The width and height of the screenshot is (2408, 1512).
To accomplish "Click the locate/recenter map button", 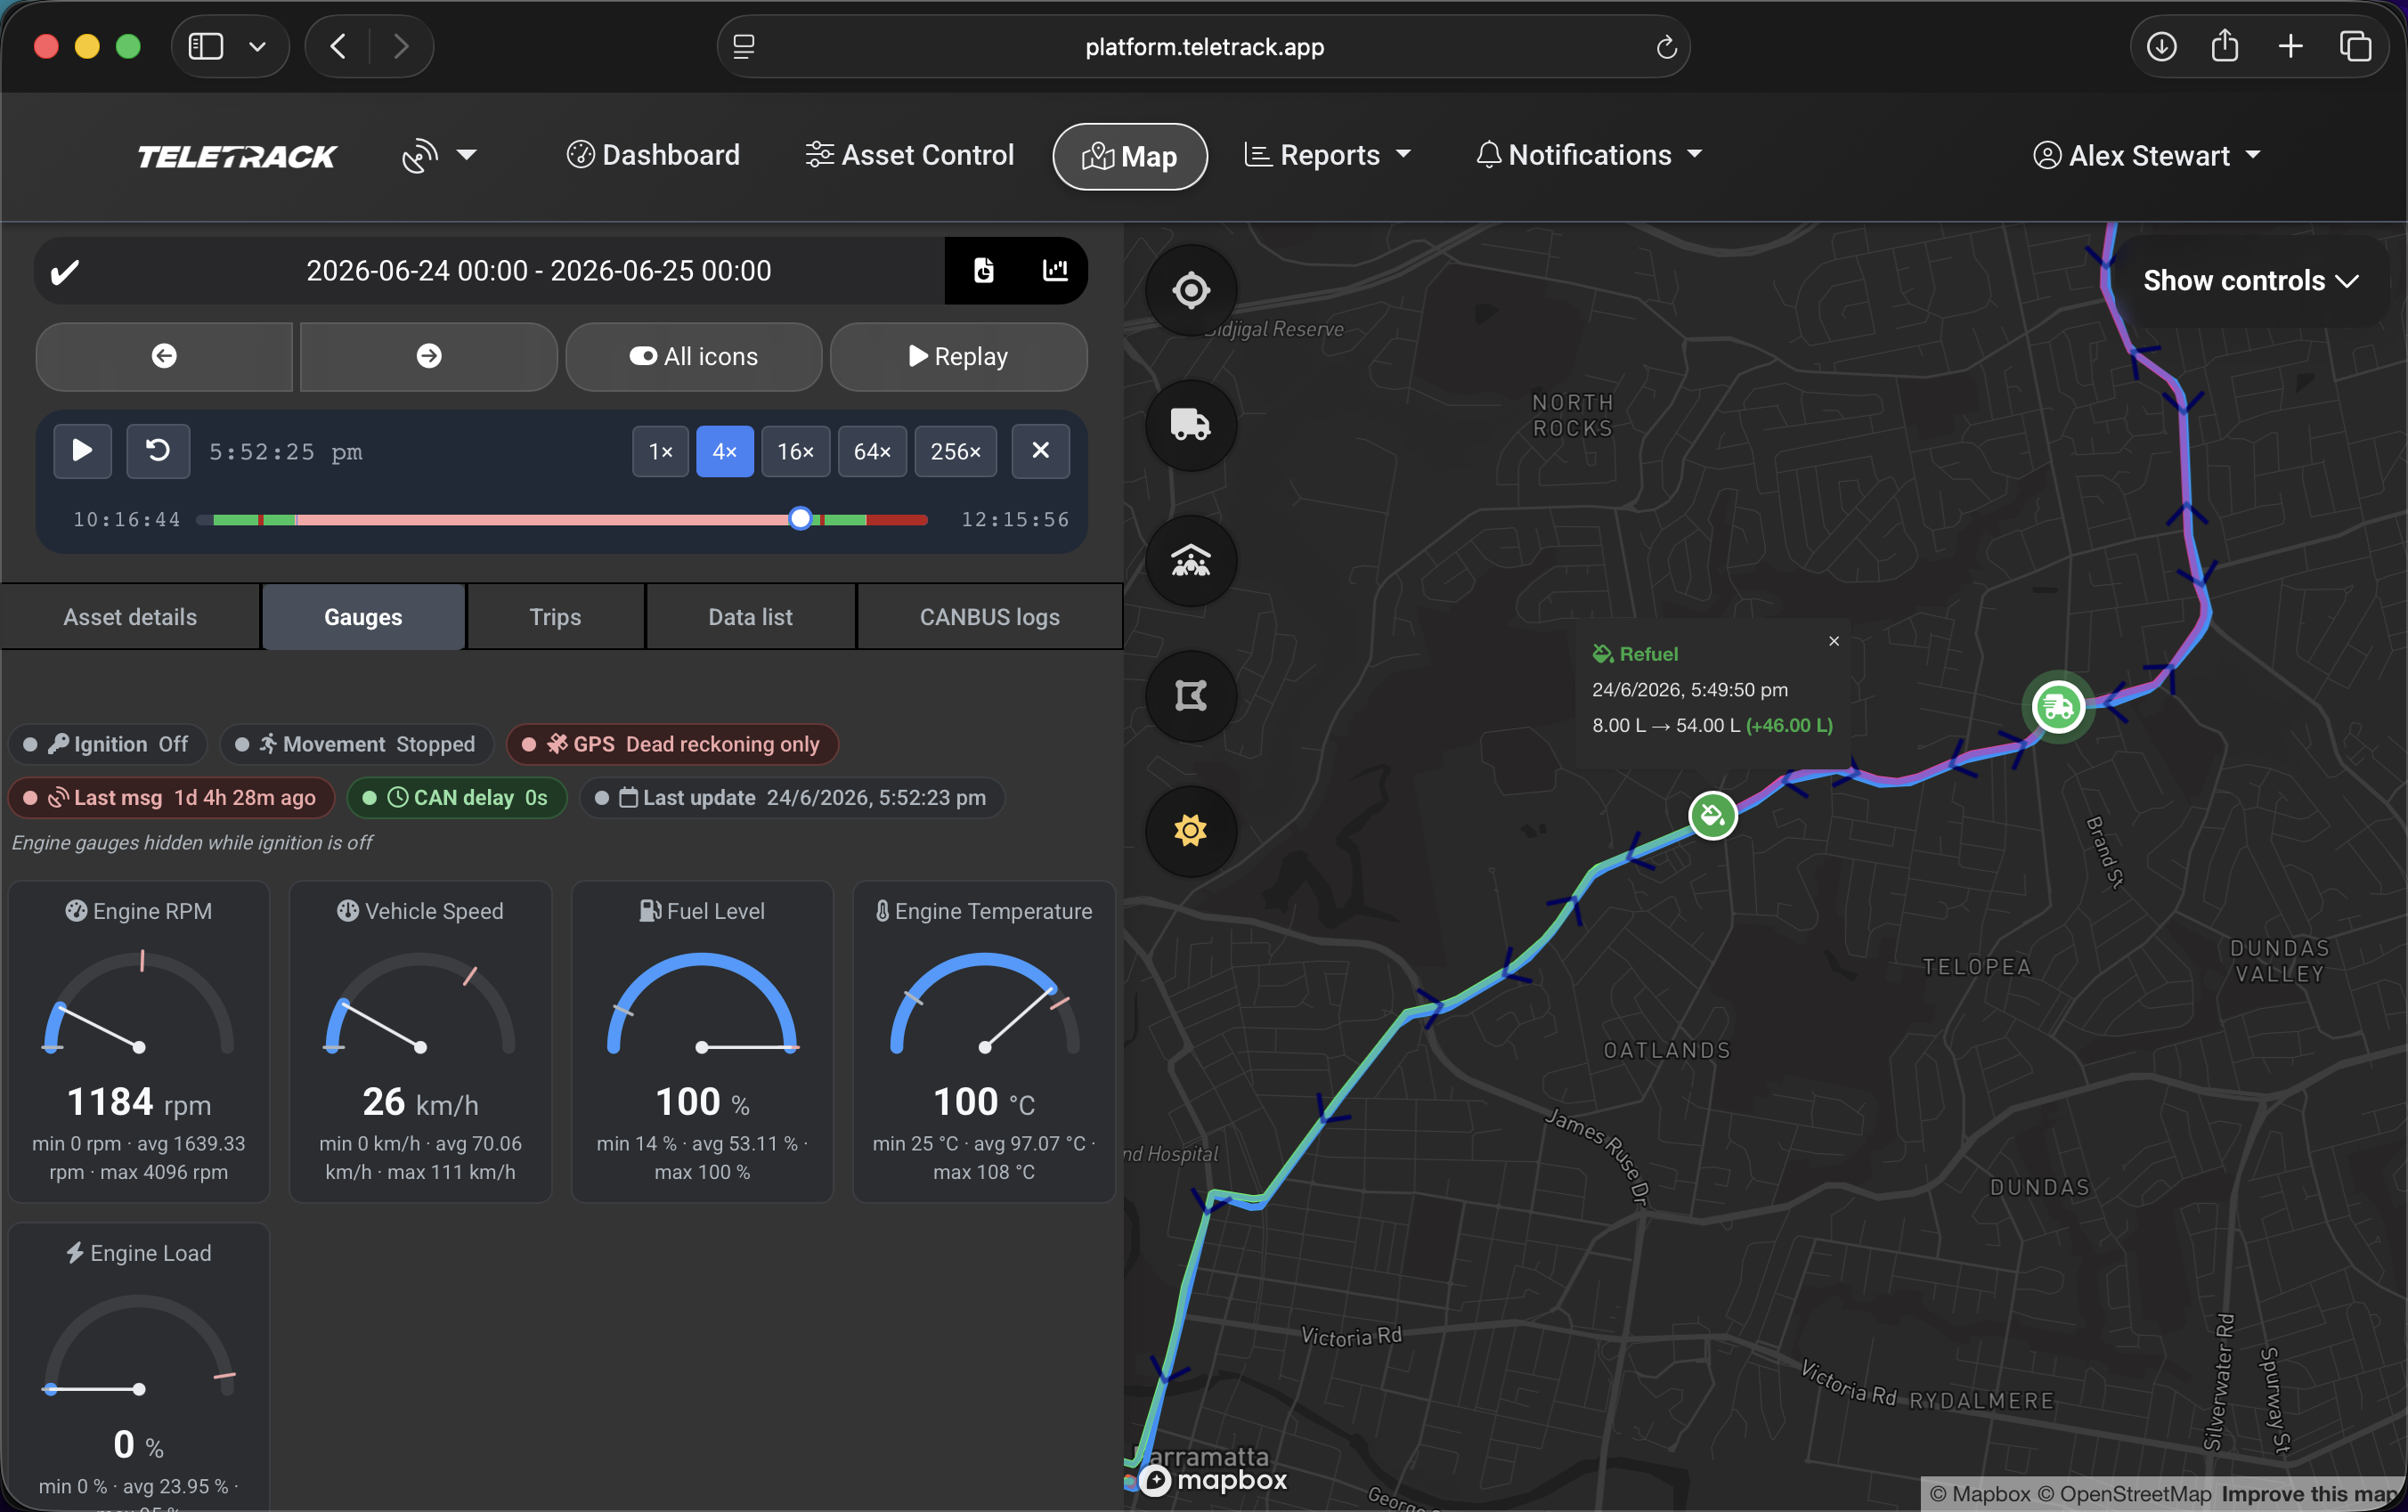I will (x=1191, y=291).
